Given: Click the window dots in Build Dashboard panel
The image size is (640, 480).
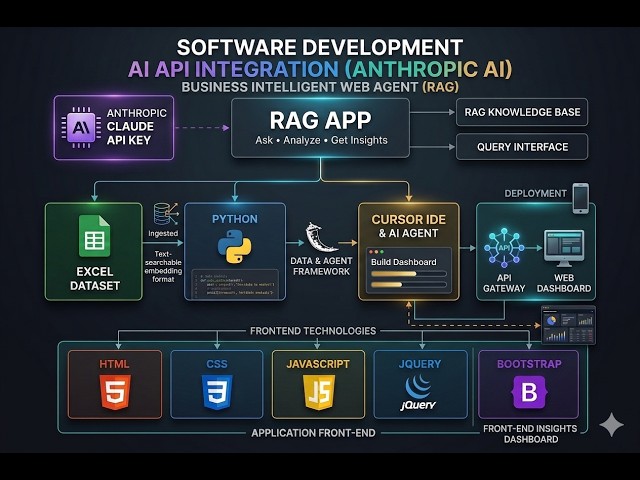Looking at the screenshot, I should pyautogui.click(x=376, y=252).
